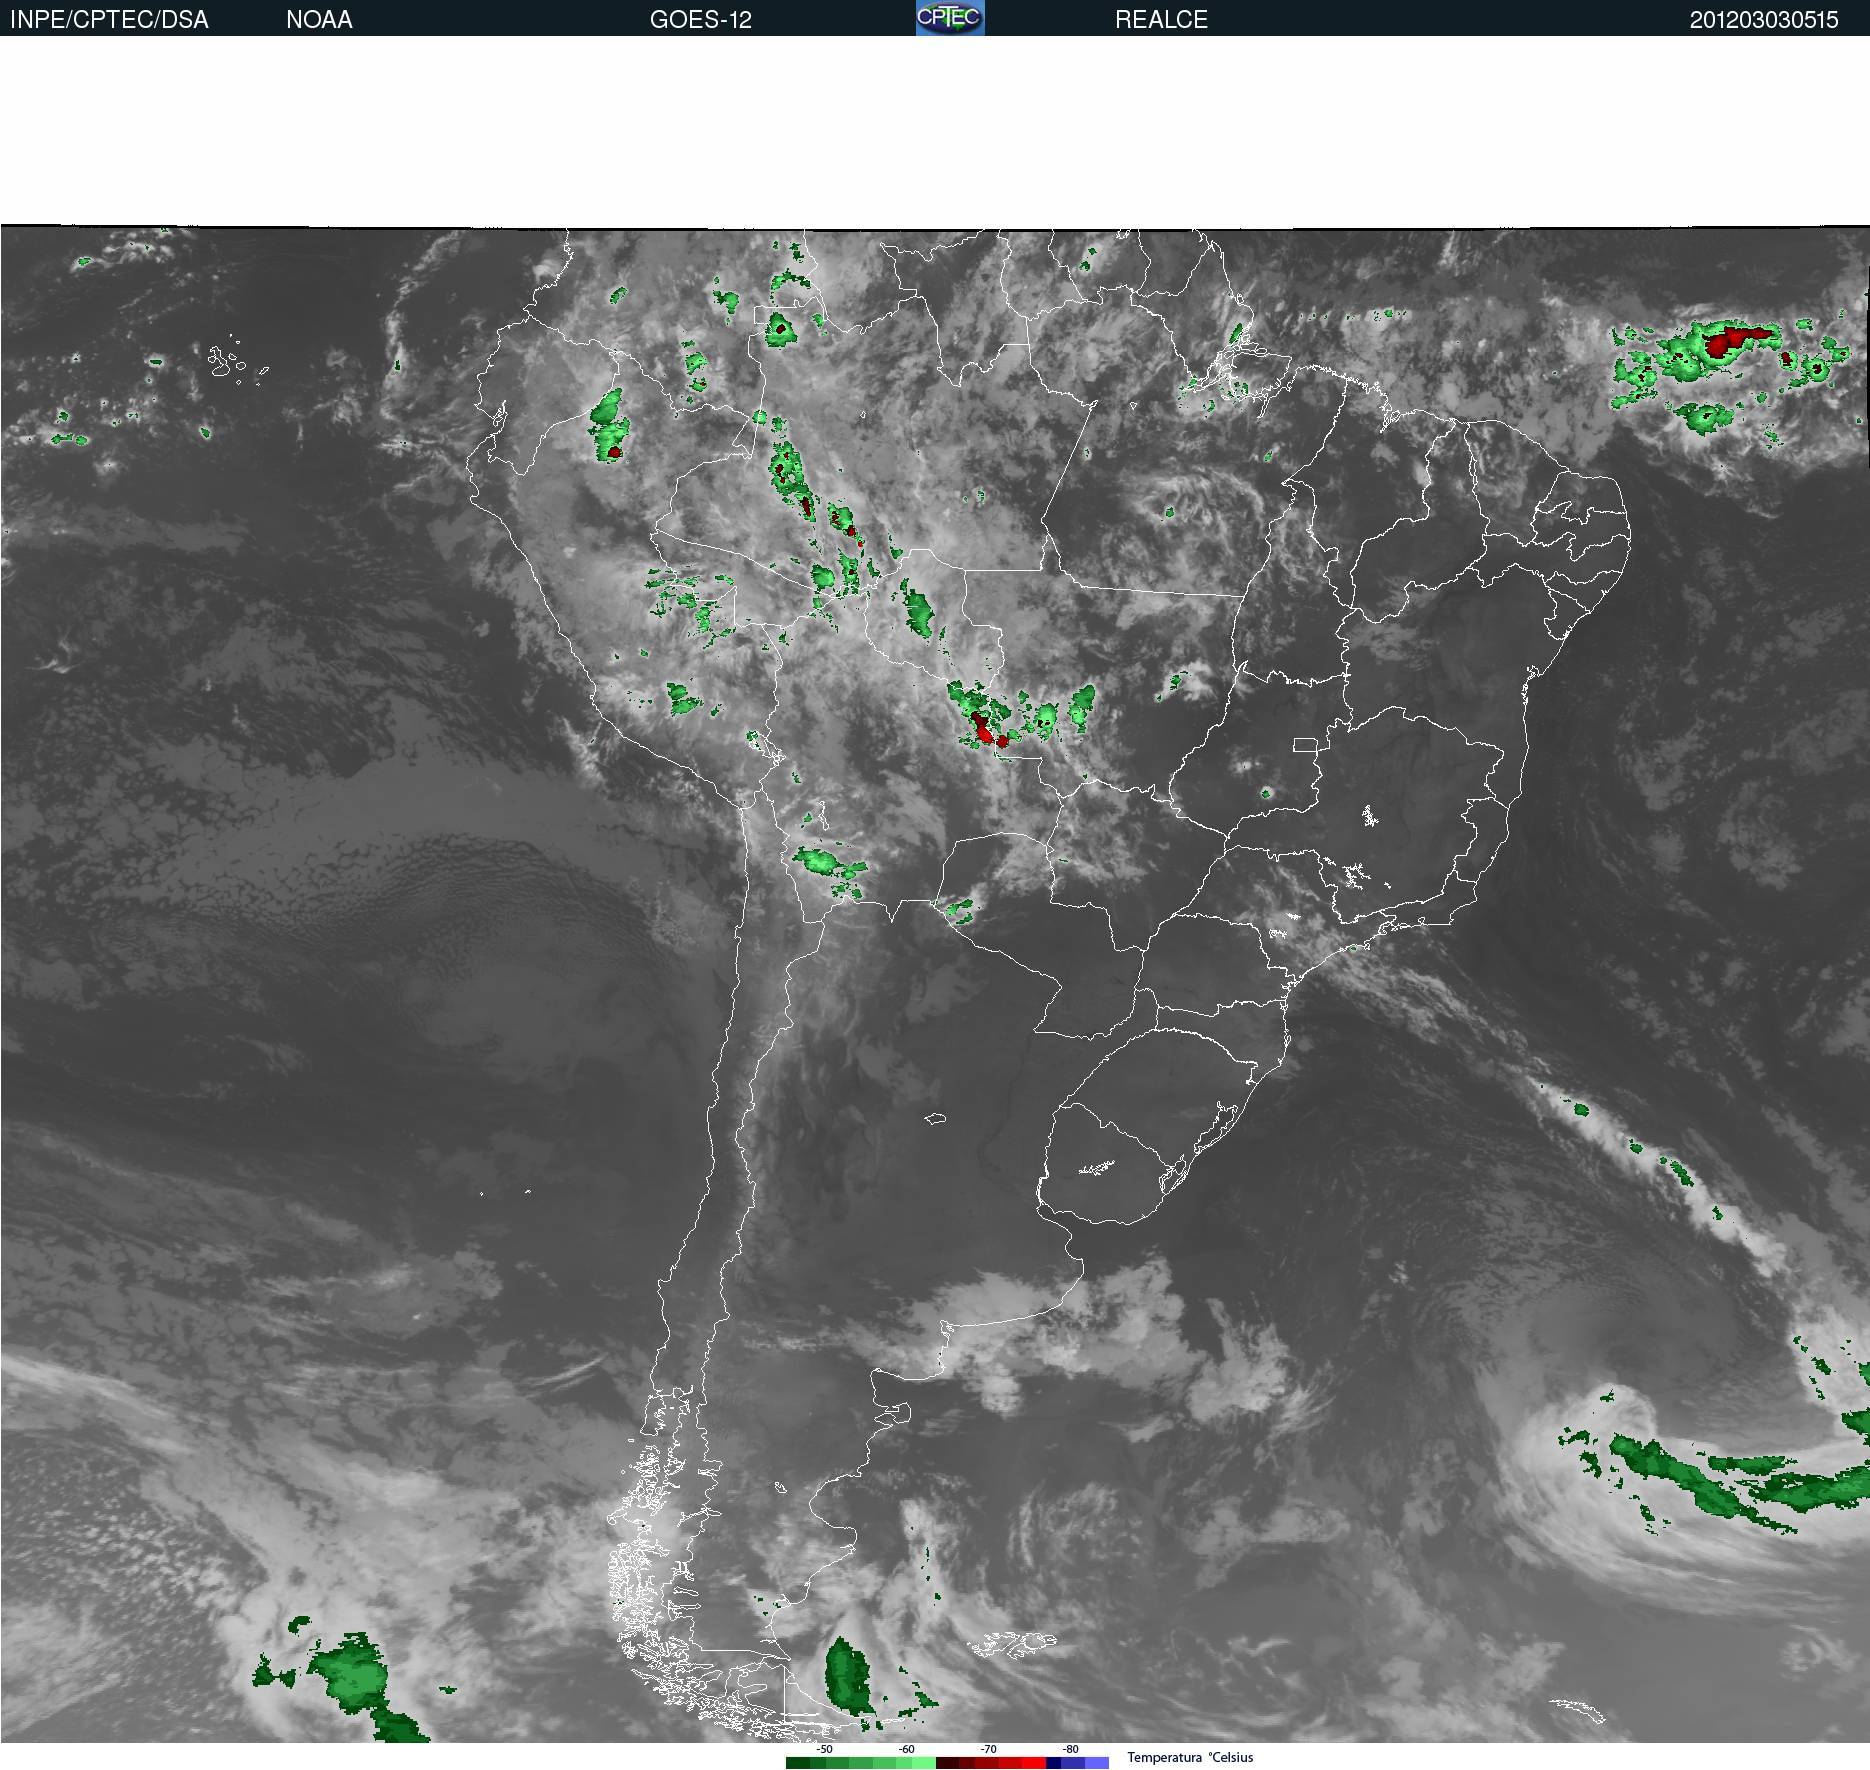Screen dimensions: 1870x1770
Task: Click the Temperatura °Celsius legend label
Action: (1190, 1757)
